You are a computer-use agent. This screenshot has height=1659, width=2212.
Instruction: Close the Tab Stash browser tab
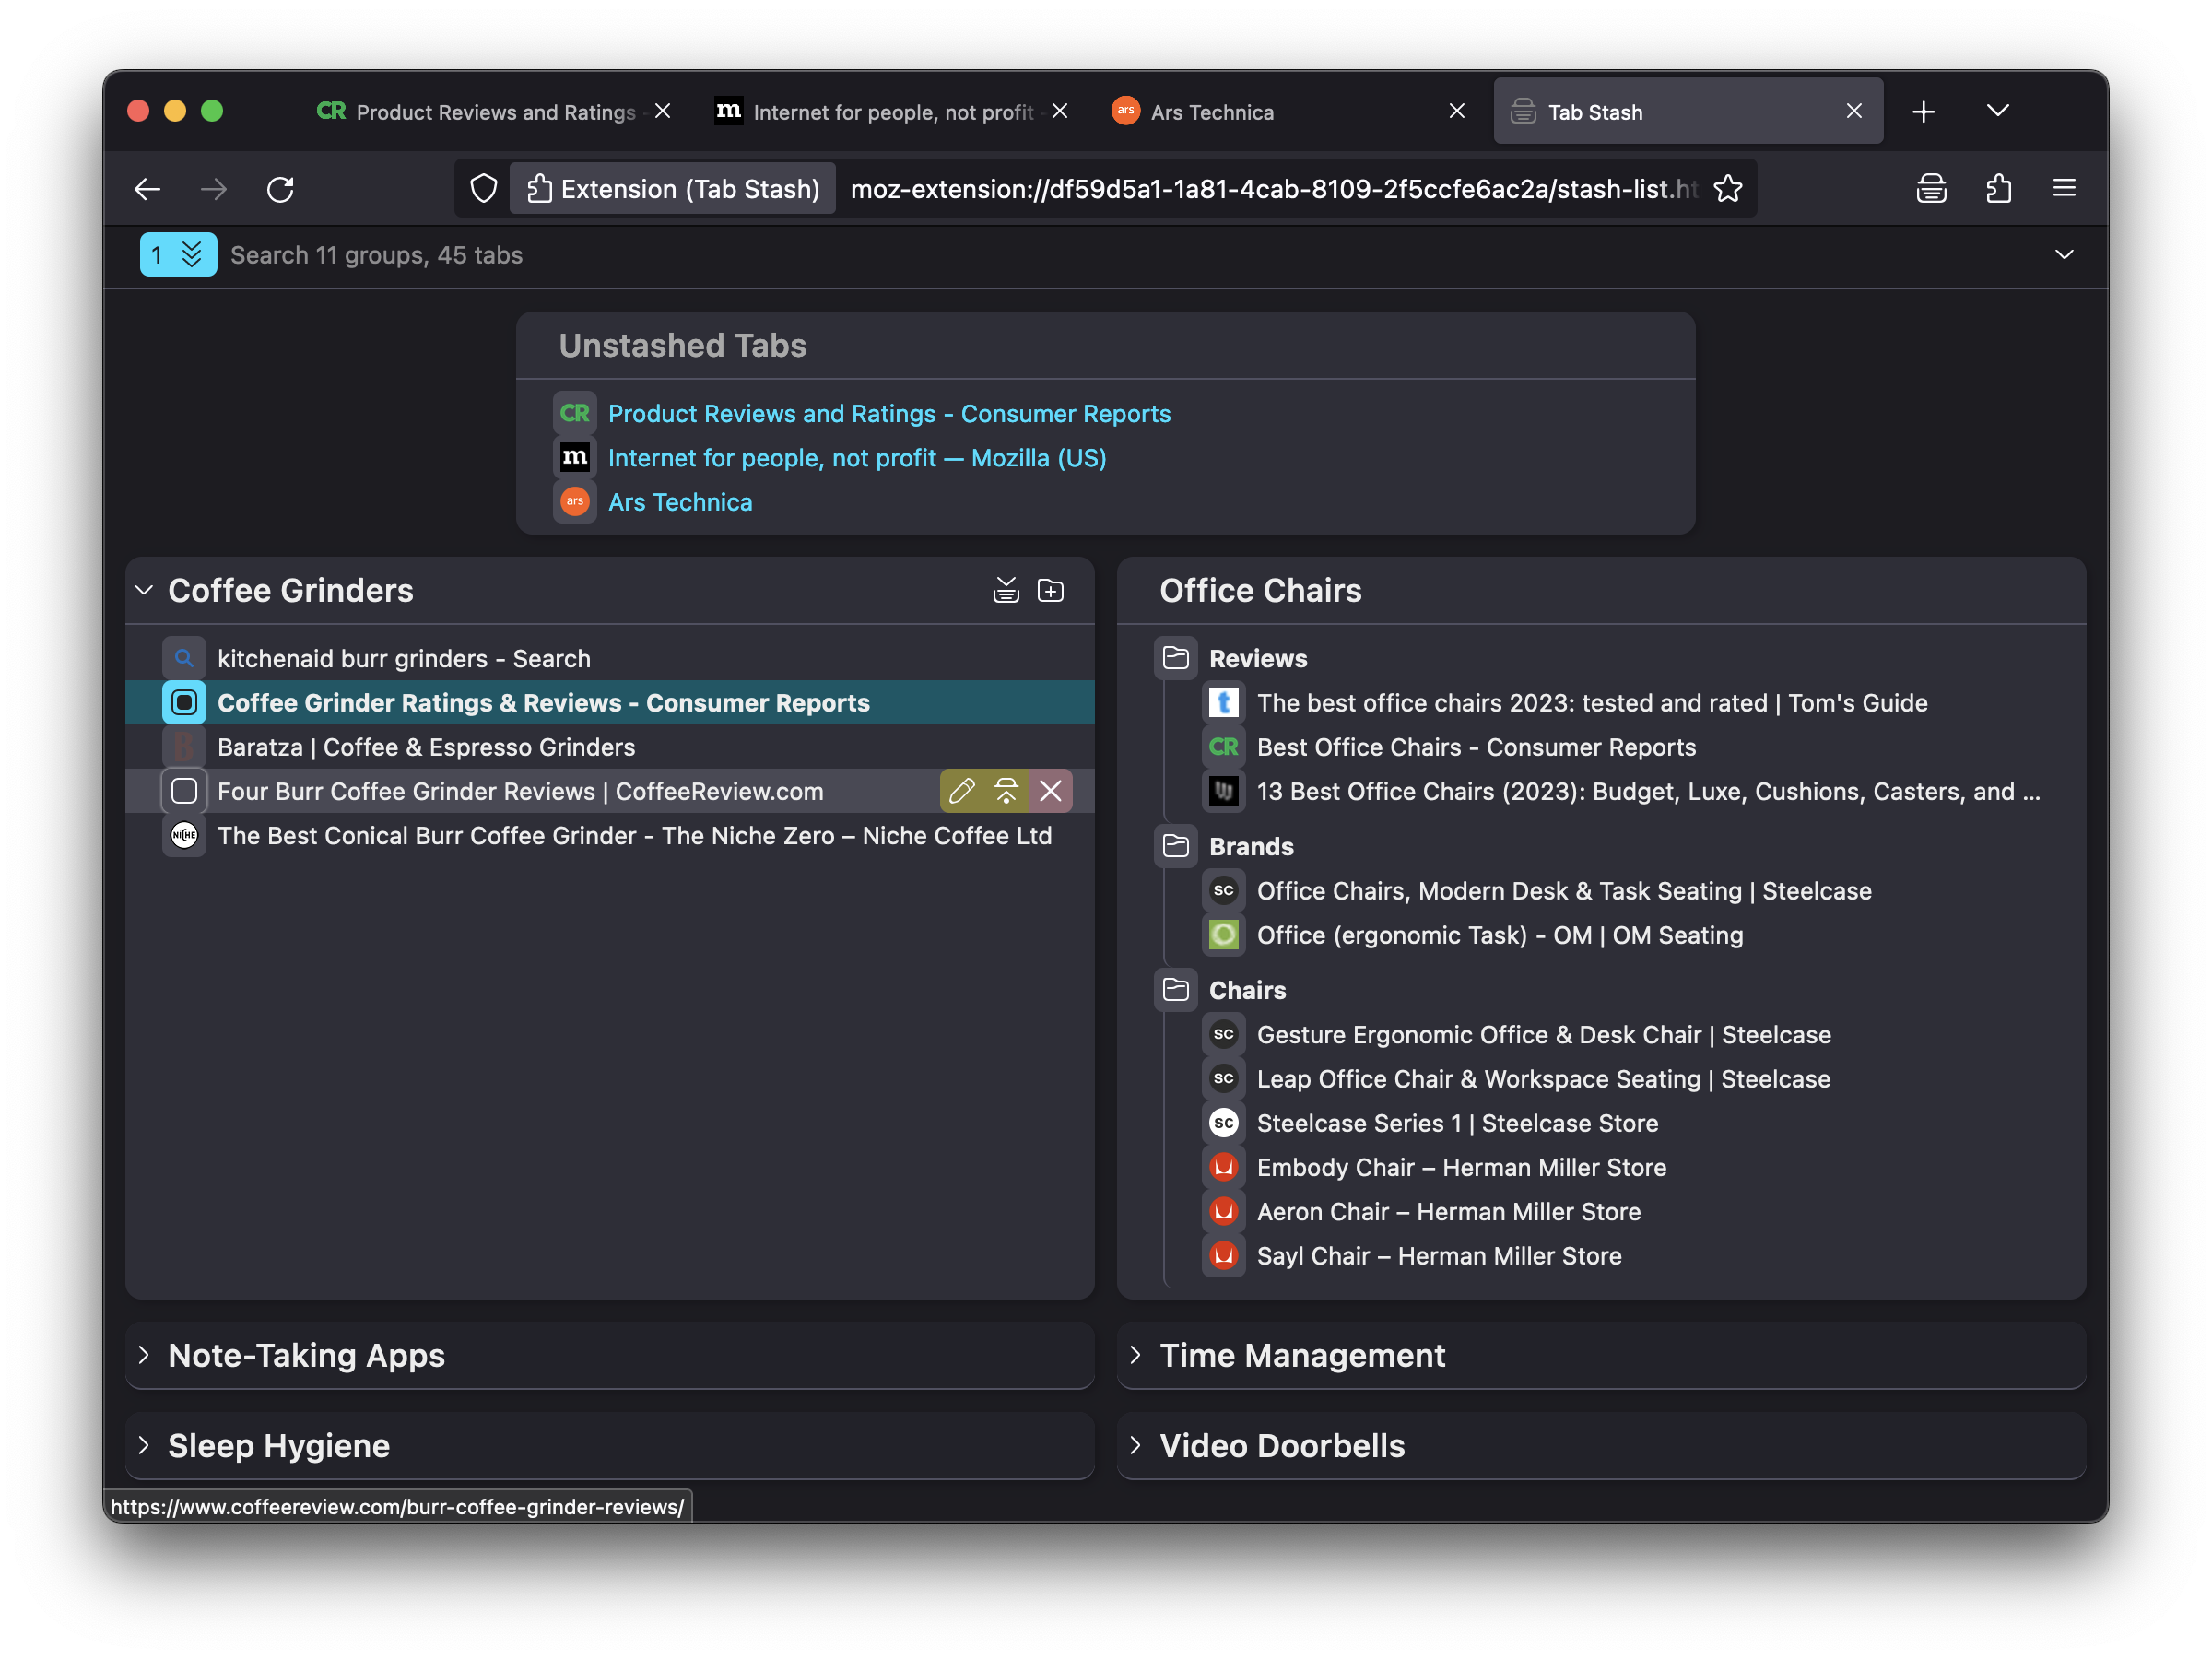click(1854, 111)
